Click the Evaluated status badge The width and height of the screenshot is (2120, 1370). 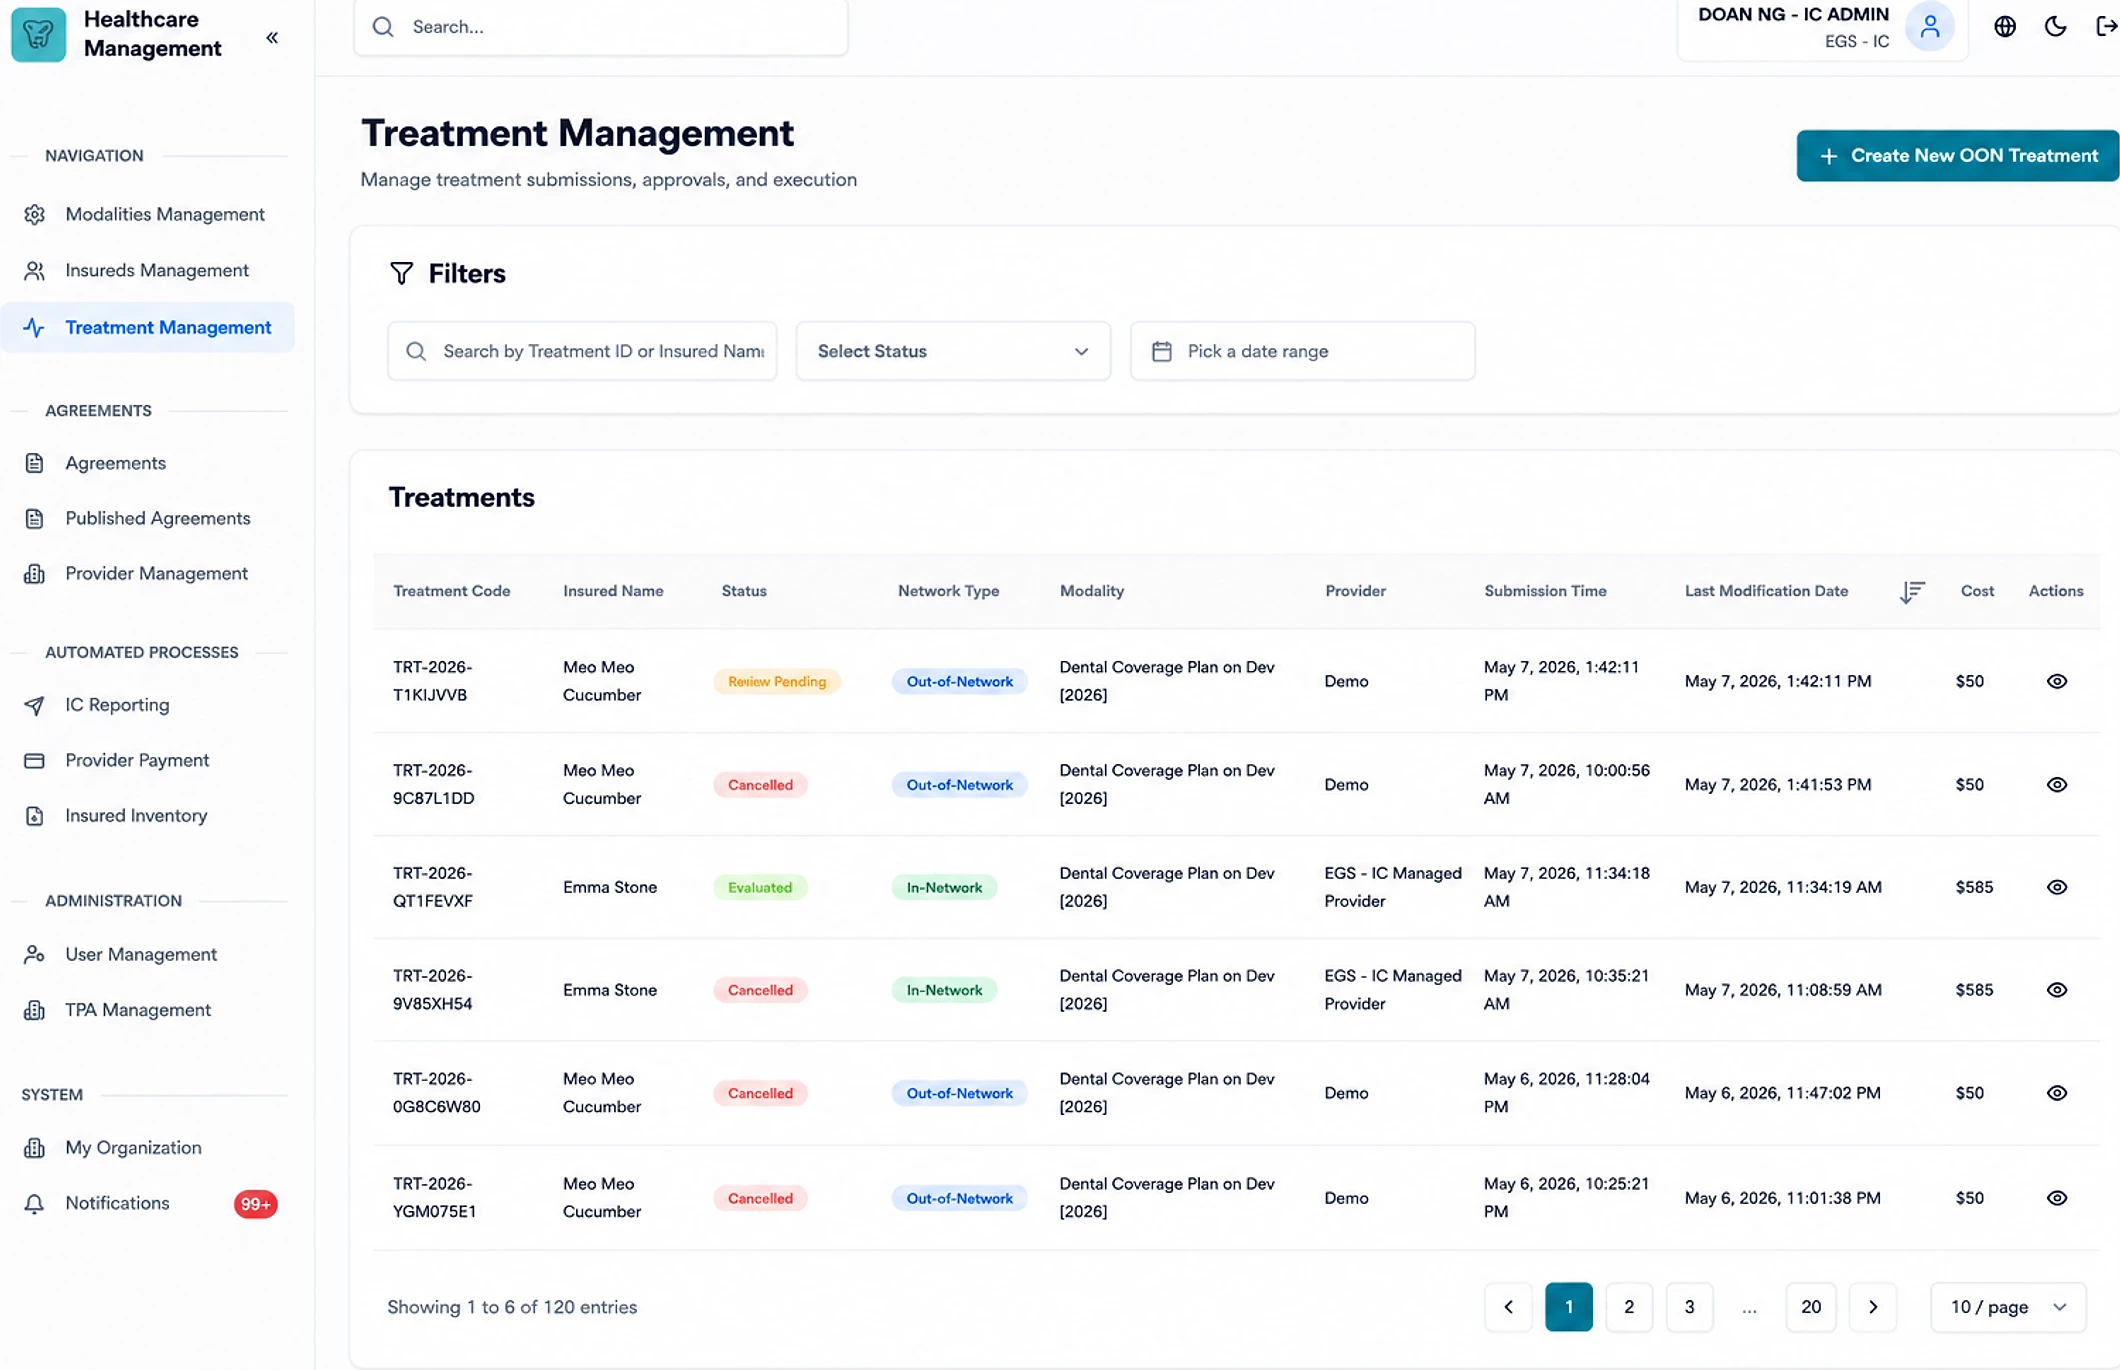760,888
